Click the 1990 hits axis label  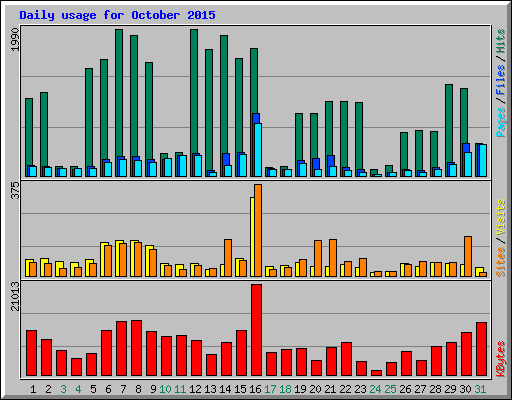click(15, 40)
